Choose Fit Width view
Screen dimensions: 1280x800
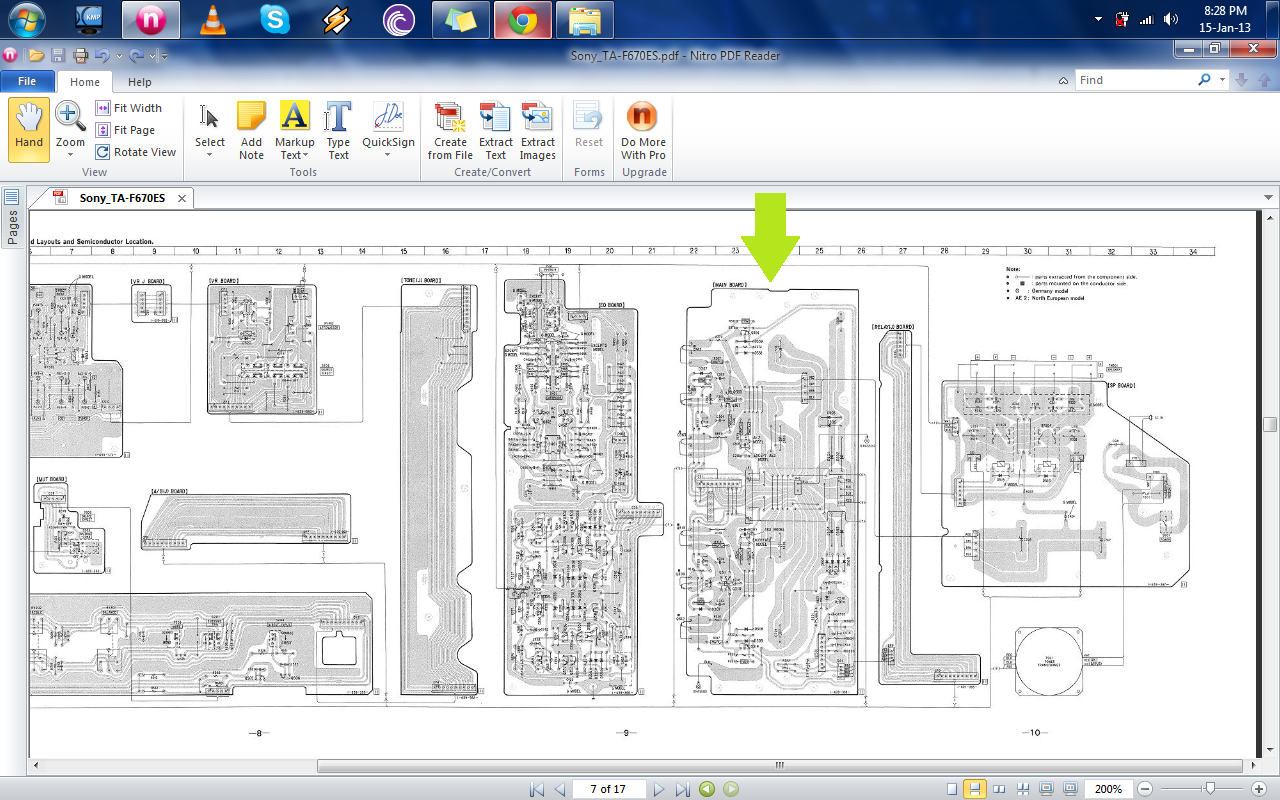coord(129,108)
